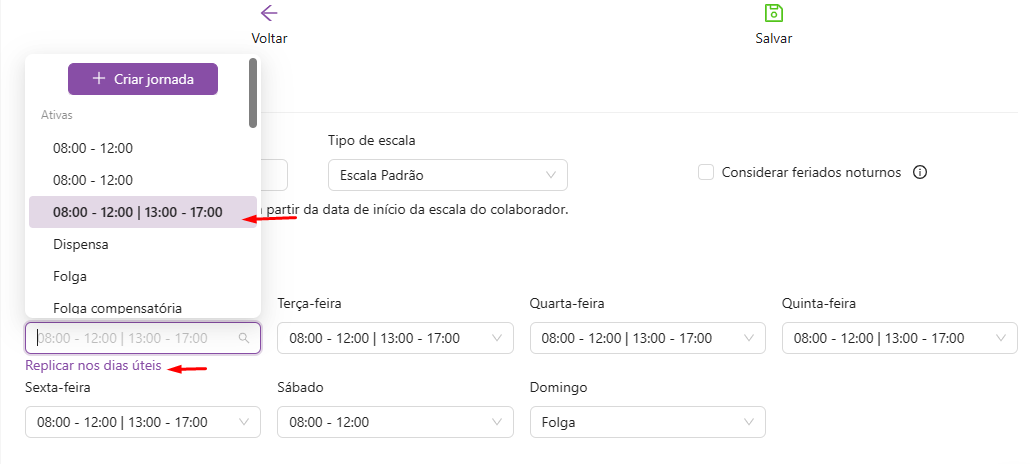Click the search icon in Segunda-feira field
The image size is (1030, 464).
point(244,338)
